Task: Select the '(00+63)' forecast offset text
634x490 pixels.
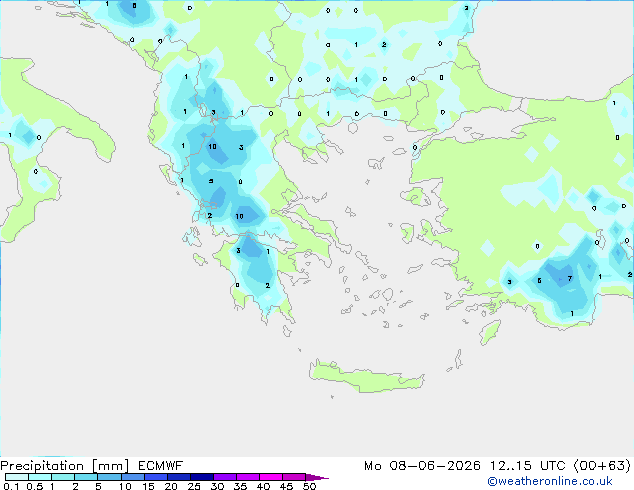Action: pyautogui.click(x=602, y=466)
